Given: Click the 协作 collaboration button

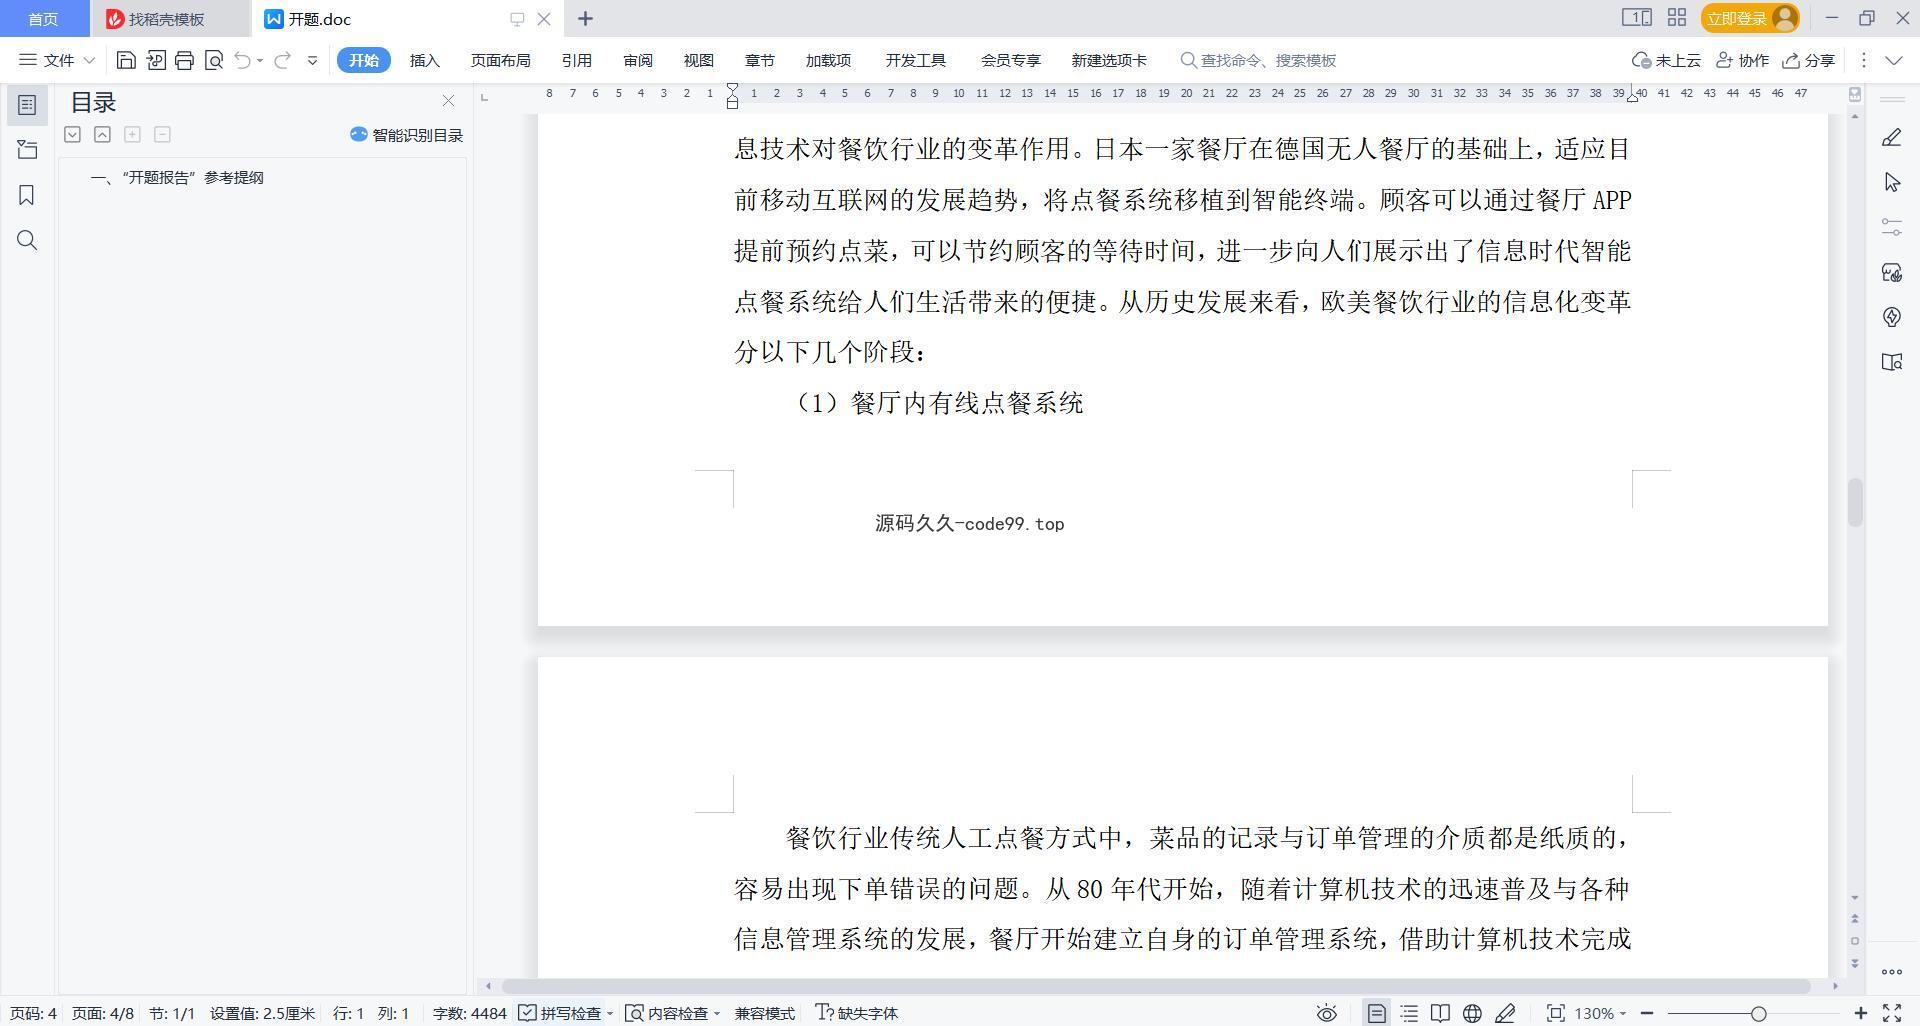Looking at the screenshot, I should click(1743, 60).
